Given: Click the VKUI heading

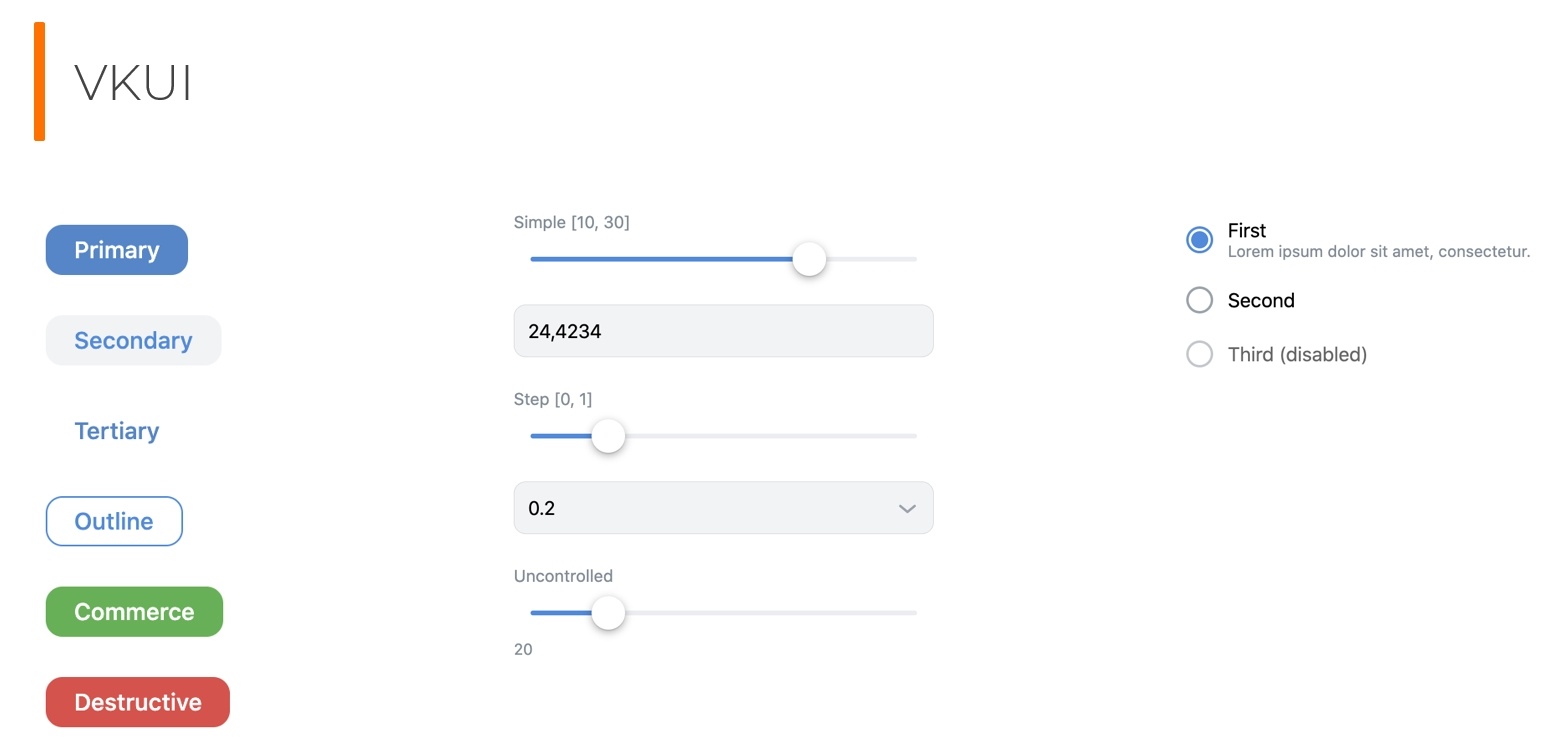Looking at the screenshot, I should pyautogui.click(x=133, y=83).
